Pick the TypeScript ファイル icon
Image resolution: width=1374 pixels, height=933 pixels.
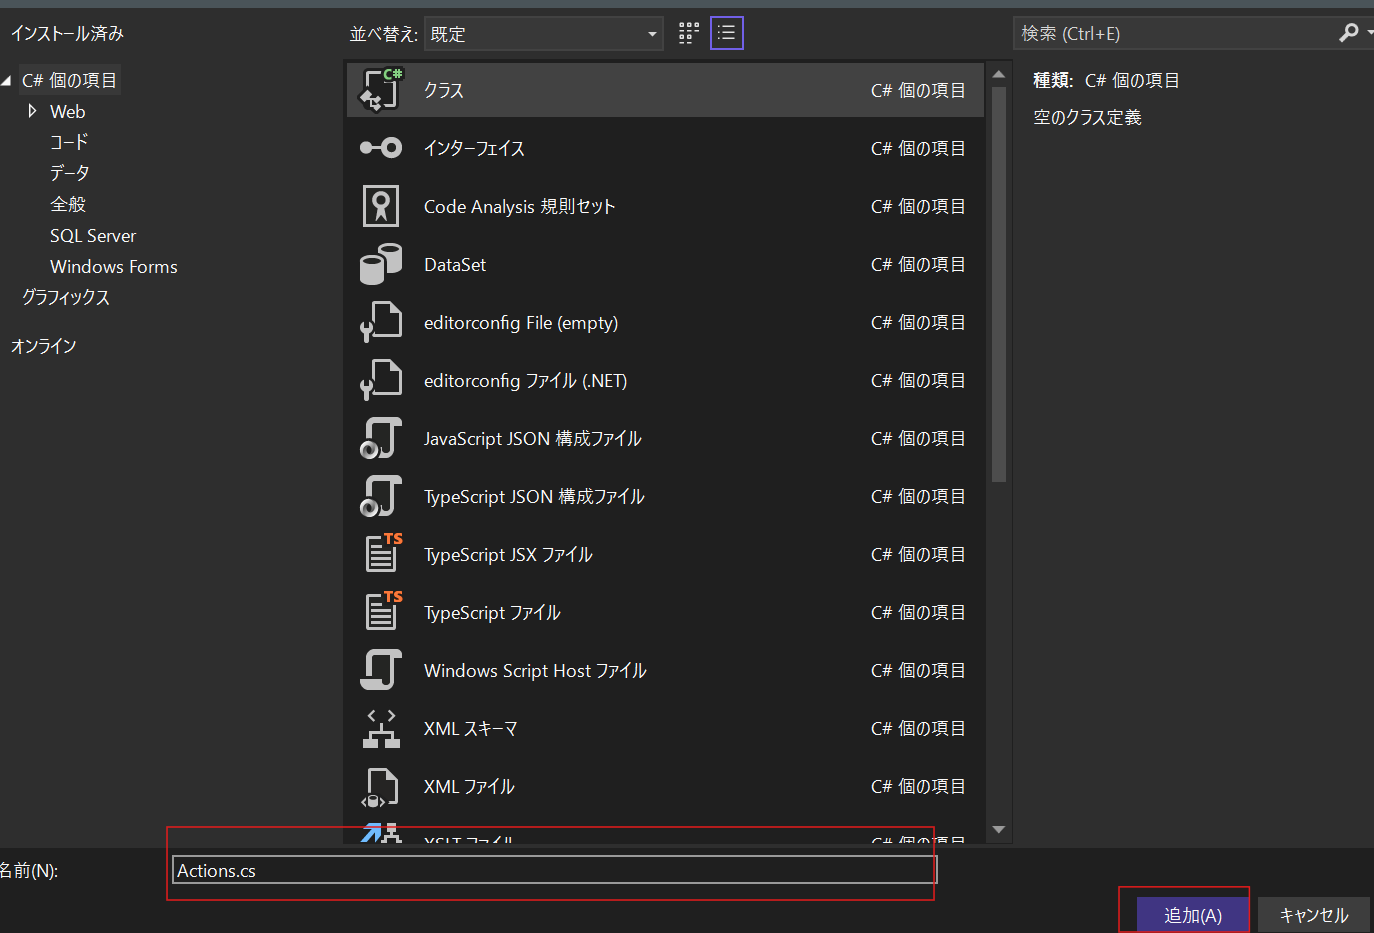coord(382,611)
